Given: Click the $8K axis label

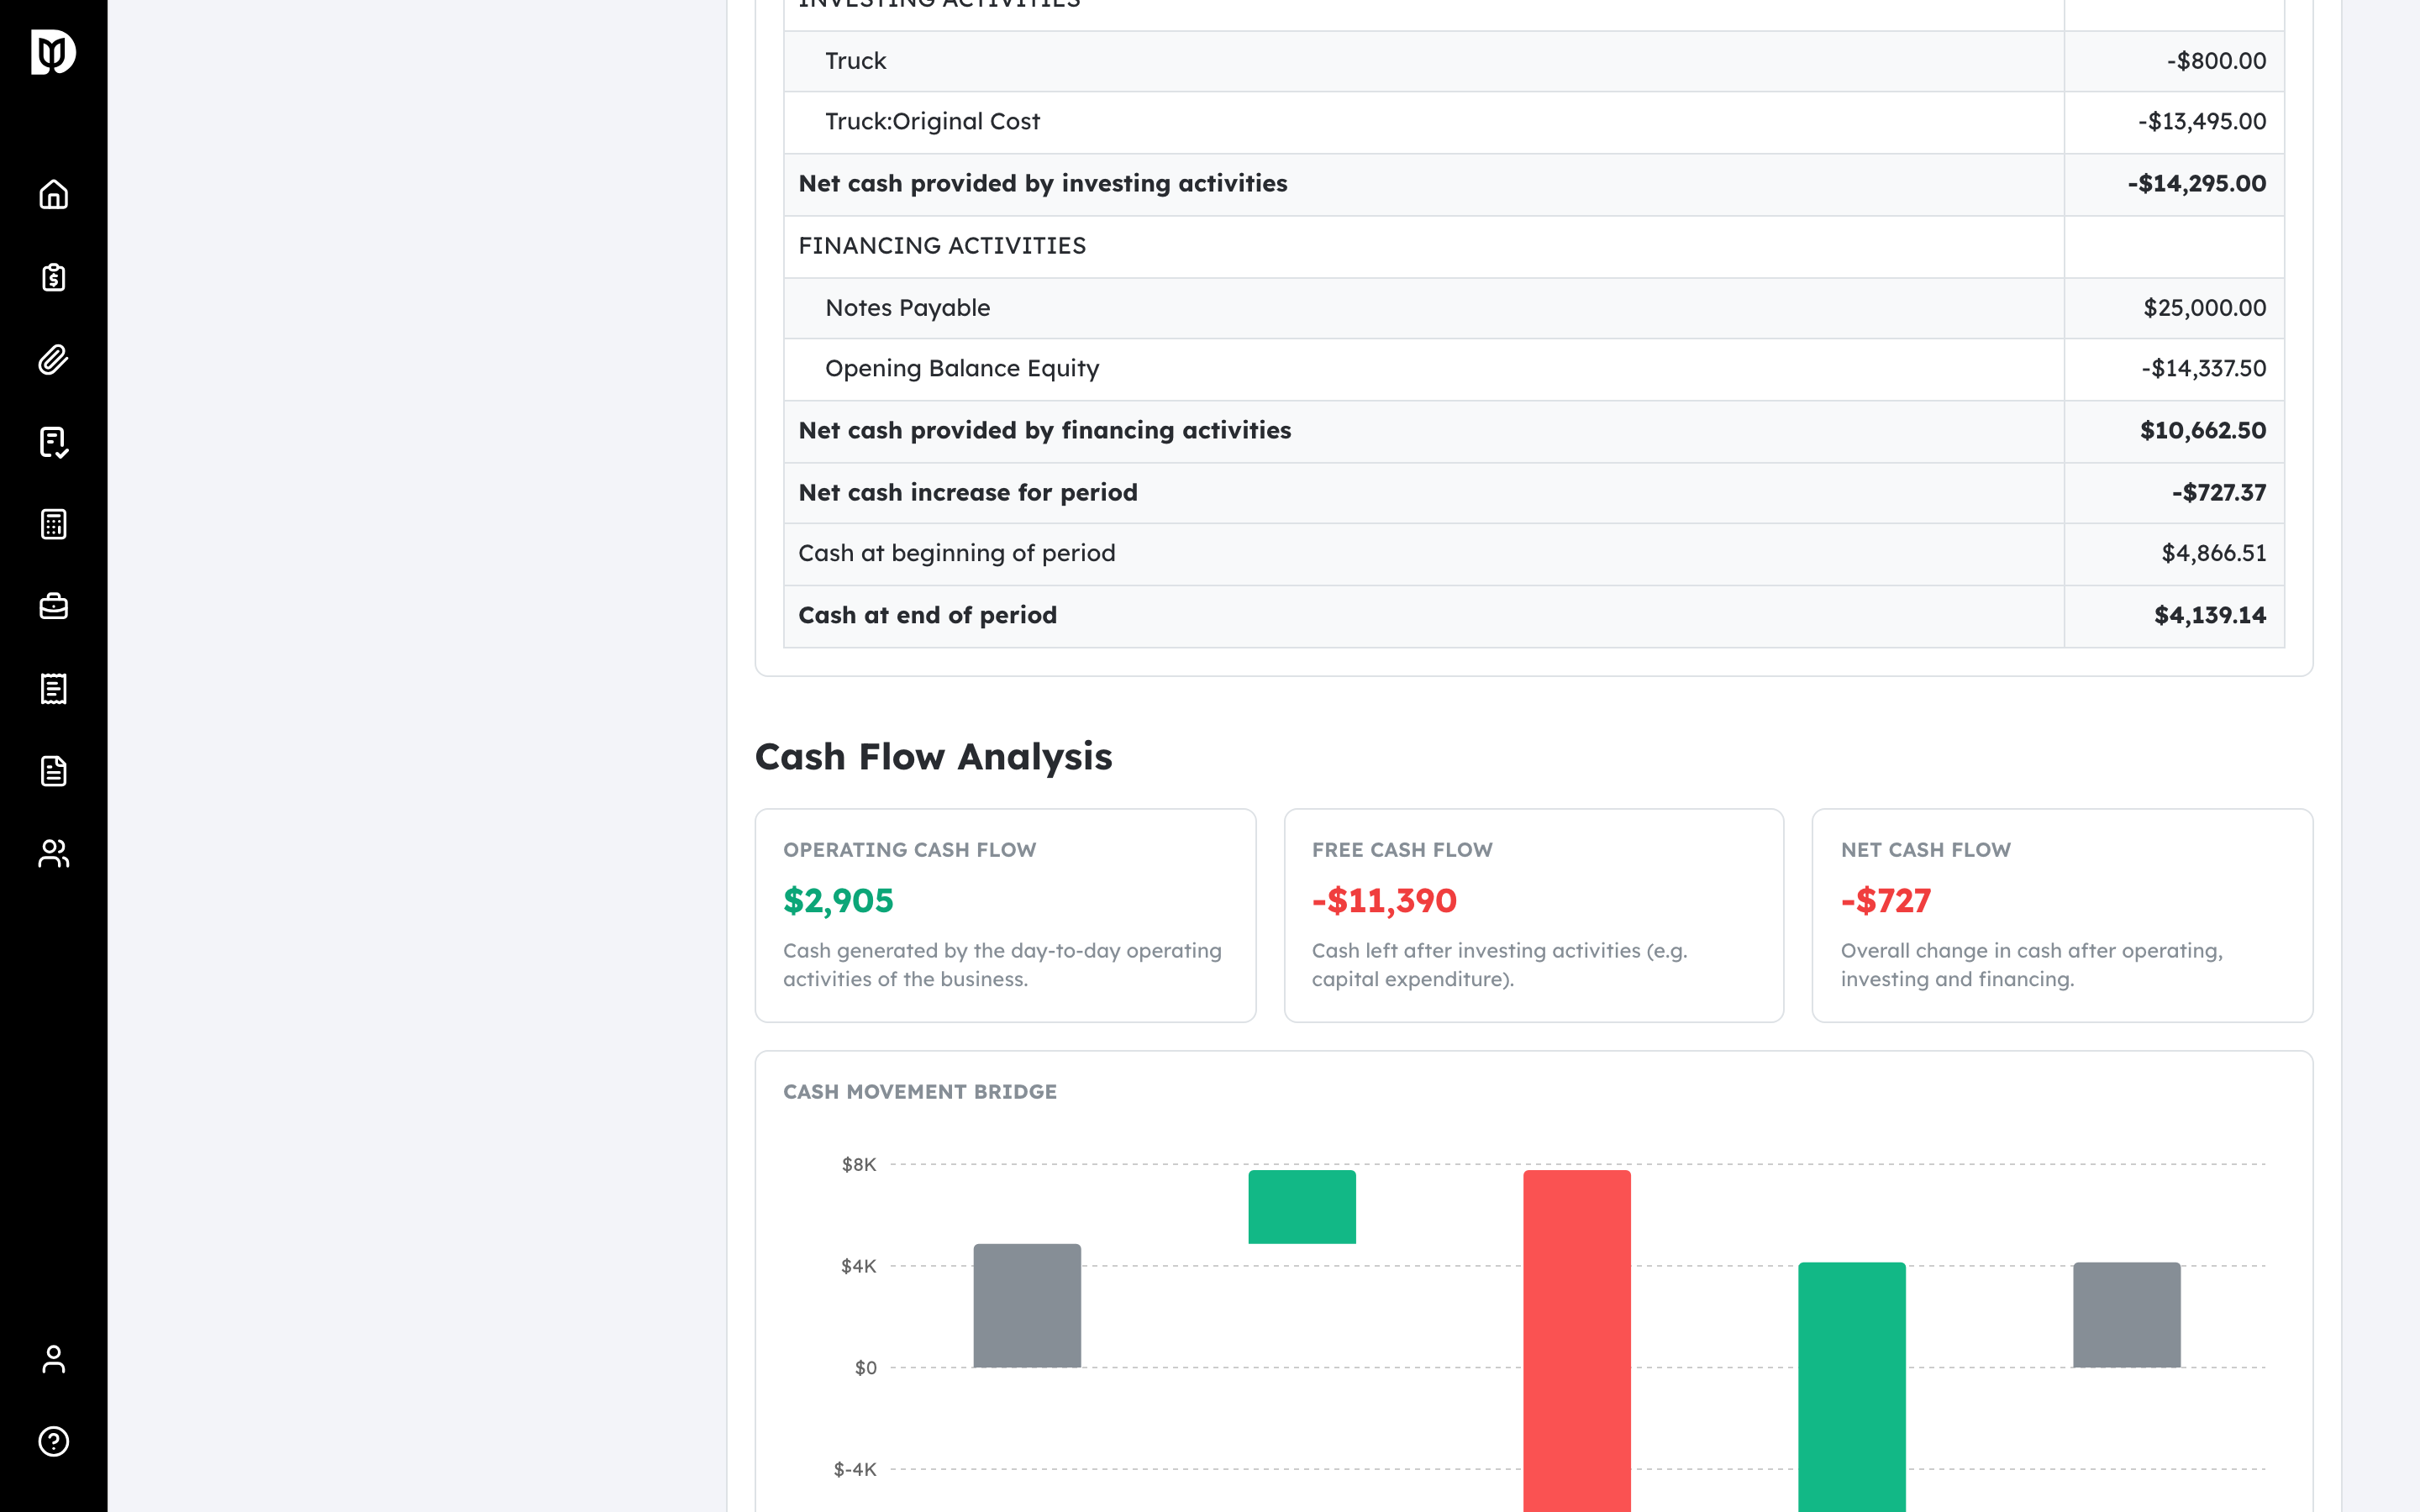Looking at the screenshot, I should point(859,1165).
